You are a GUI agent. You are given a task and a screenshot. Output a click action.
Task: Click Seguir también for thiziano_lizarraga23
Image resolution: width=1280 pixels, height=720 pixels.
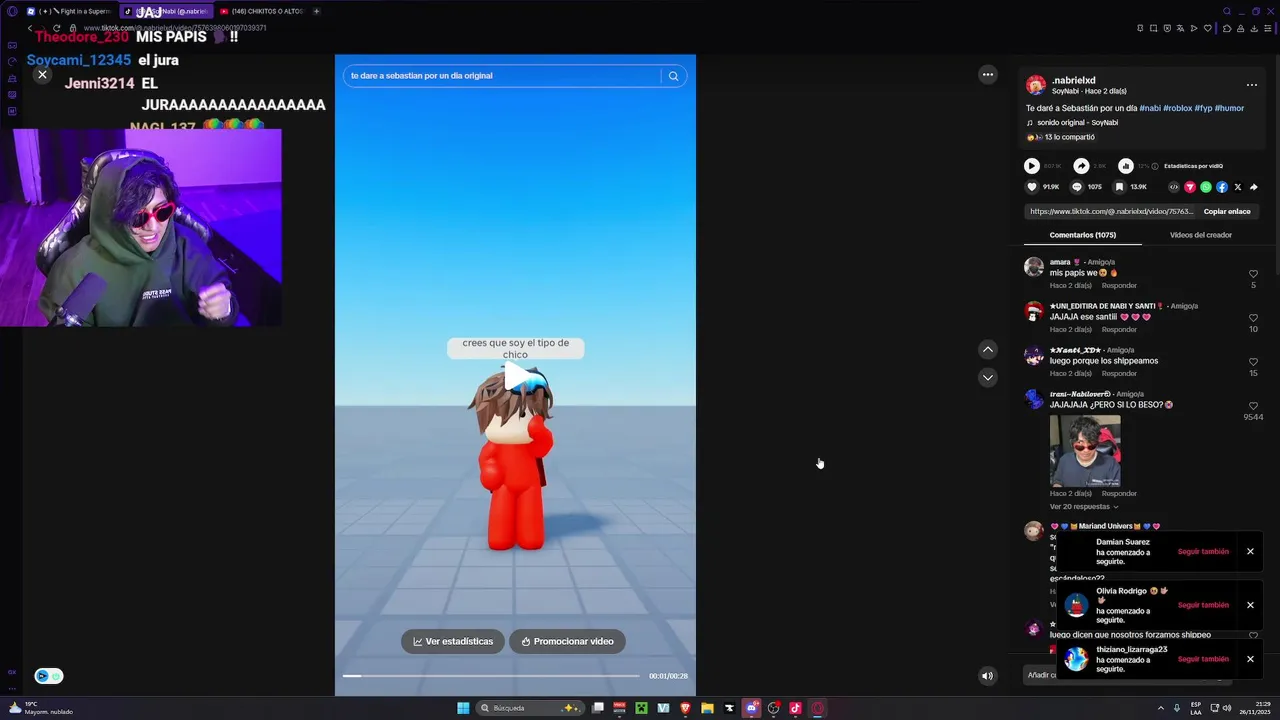(1203, 659)
